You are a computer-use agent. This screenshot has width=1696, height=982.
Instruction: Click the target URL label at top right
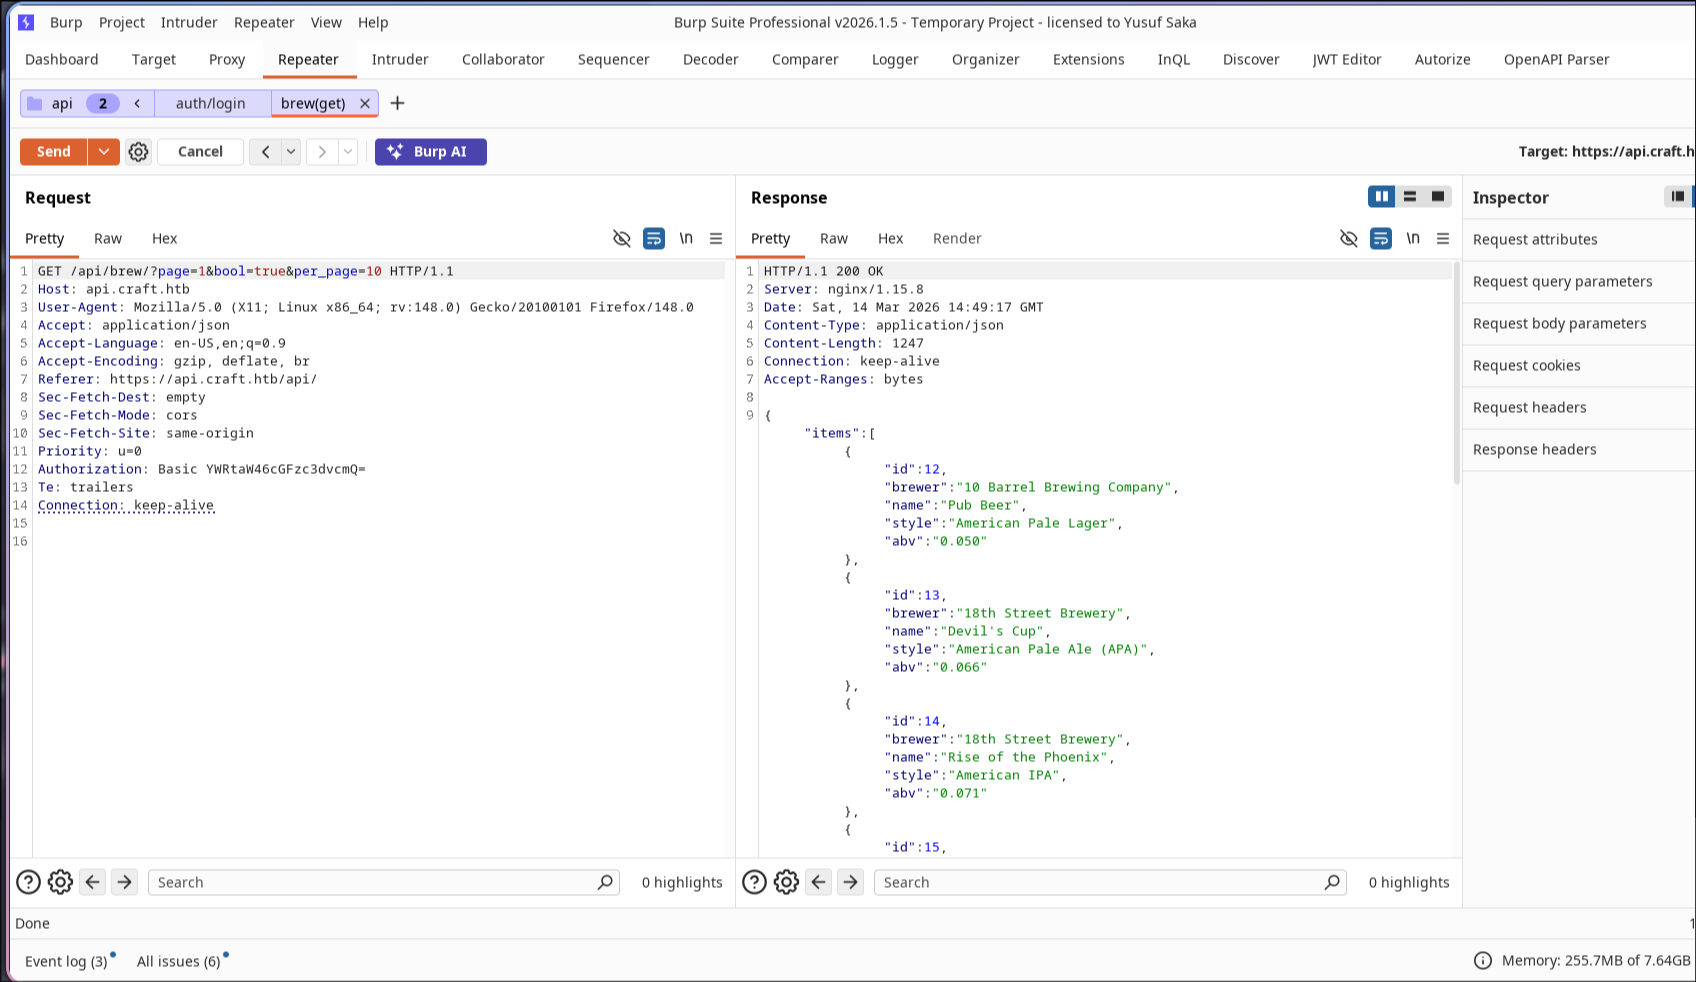click(1606, 152)
